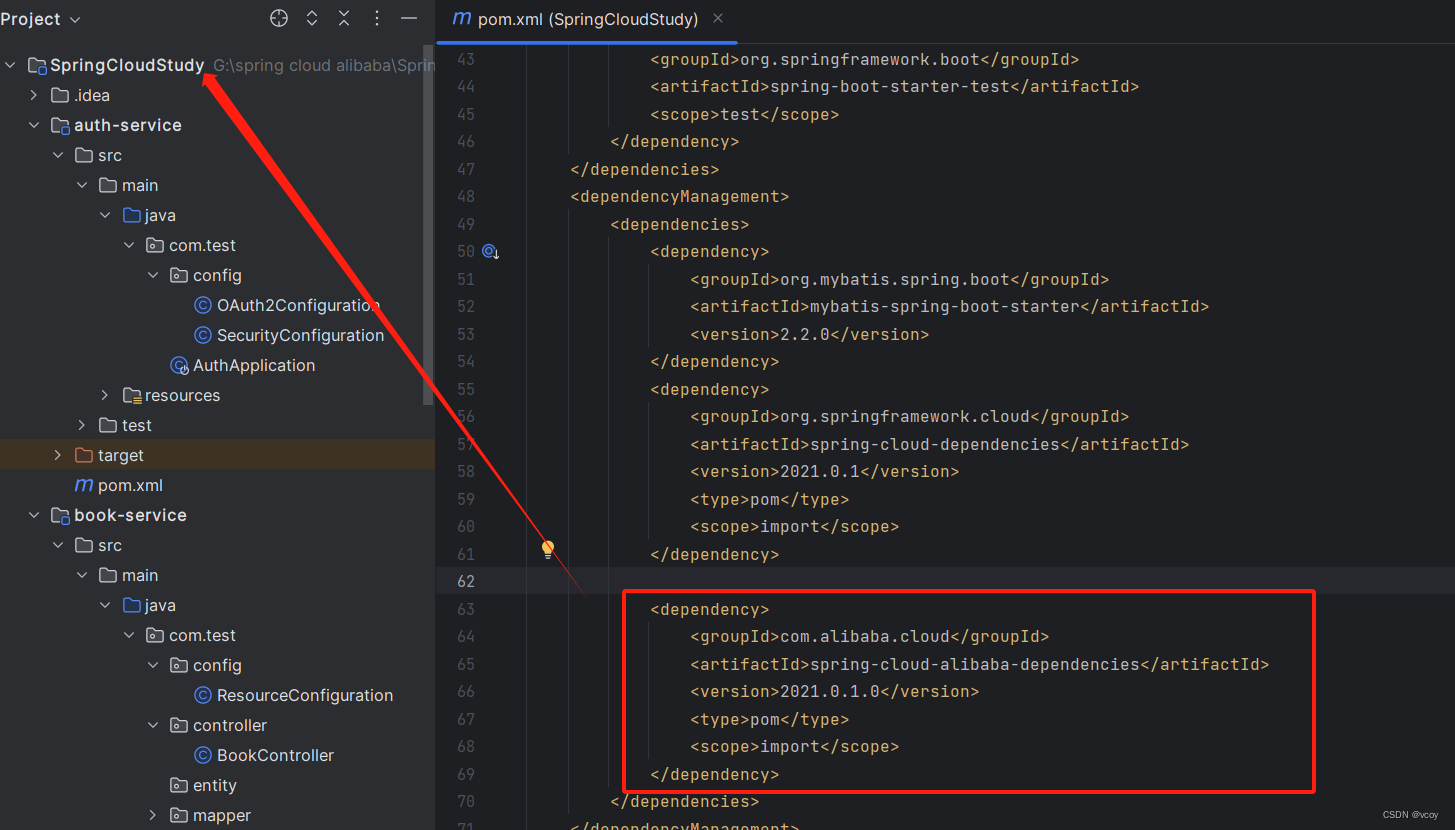Select the target folder

(121, 455)
